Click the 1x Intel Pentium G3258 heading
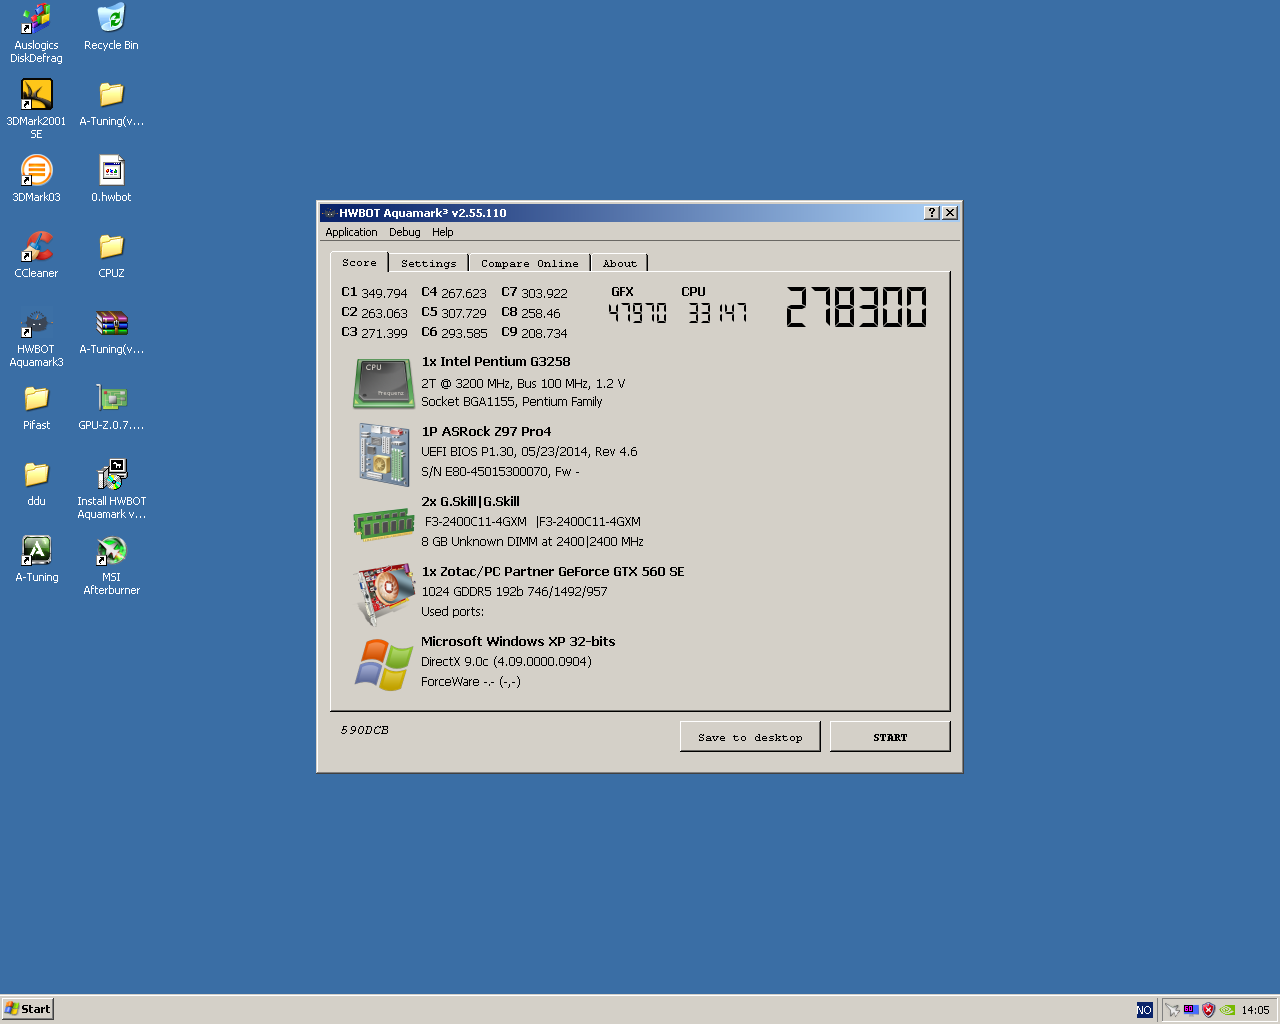 tap(496, 362)
